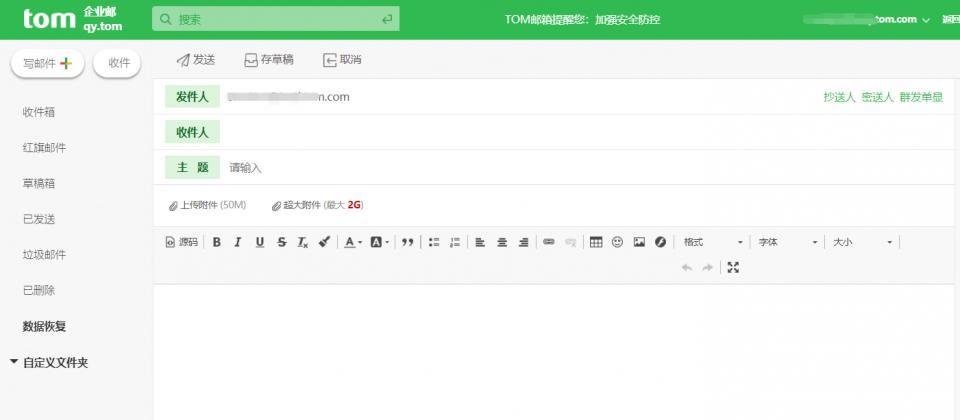Toggle strikethrough formatting
Image resolution: width=960 pixels, height=420 pixels.
(x=282, y=242)
